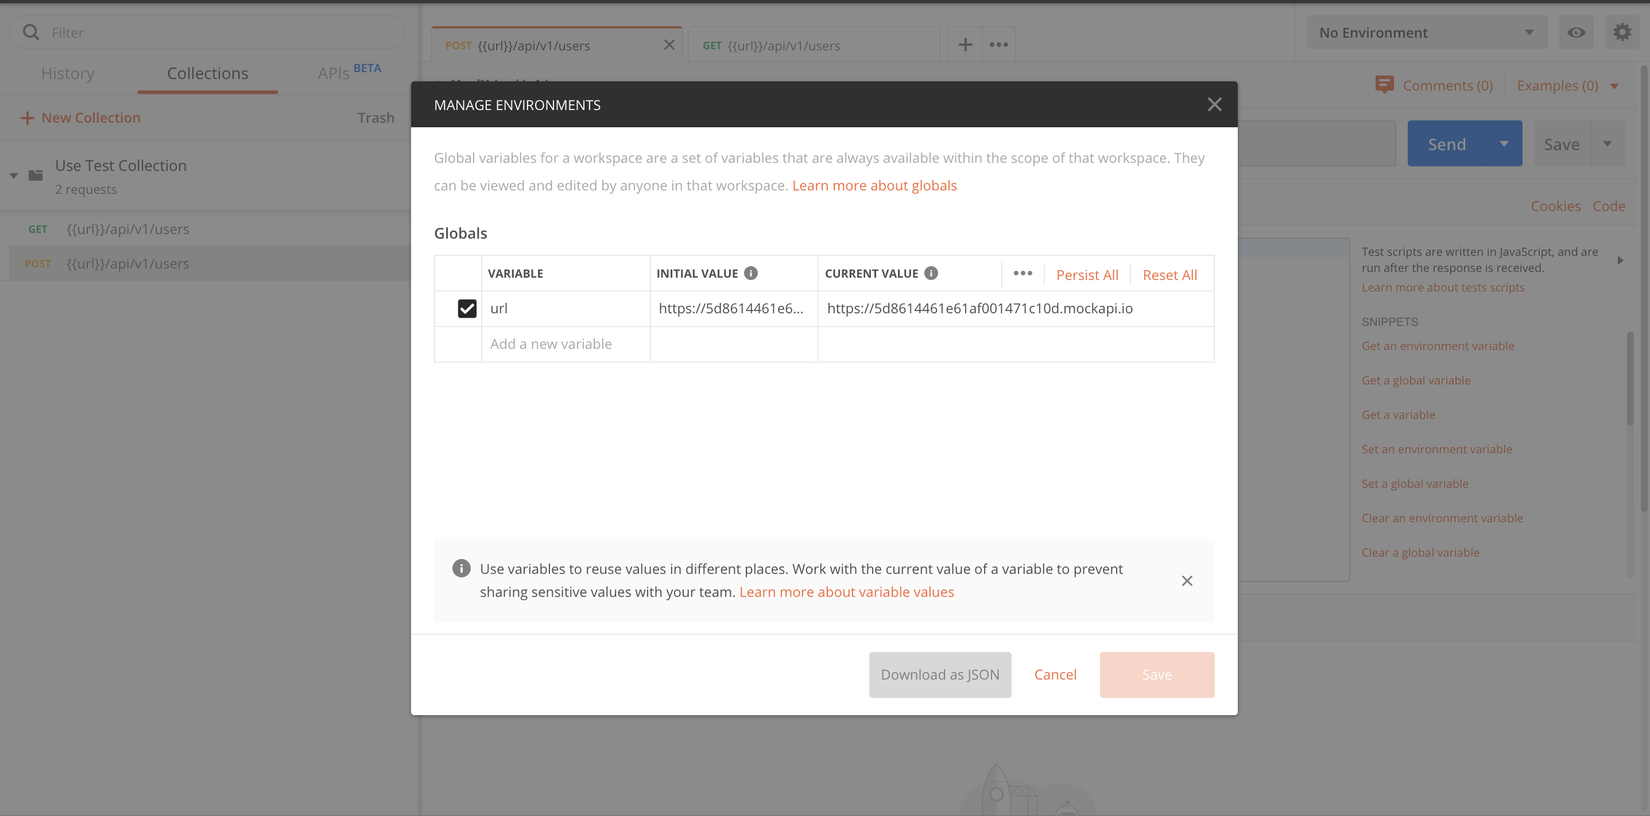Expand the Send button dropdown arrow
Screen dimensions: 1650x816
[x=1504, y=144]
